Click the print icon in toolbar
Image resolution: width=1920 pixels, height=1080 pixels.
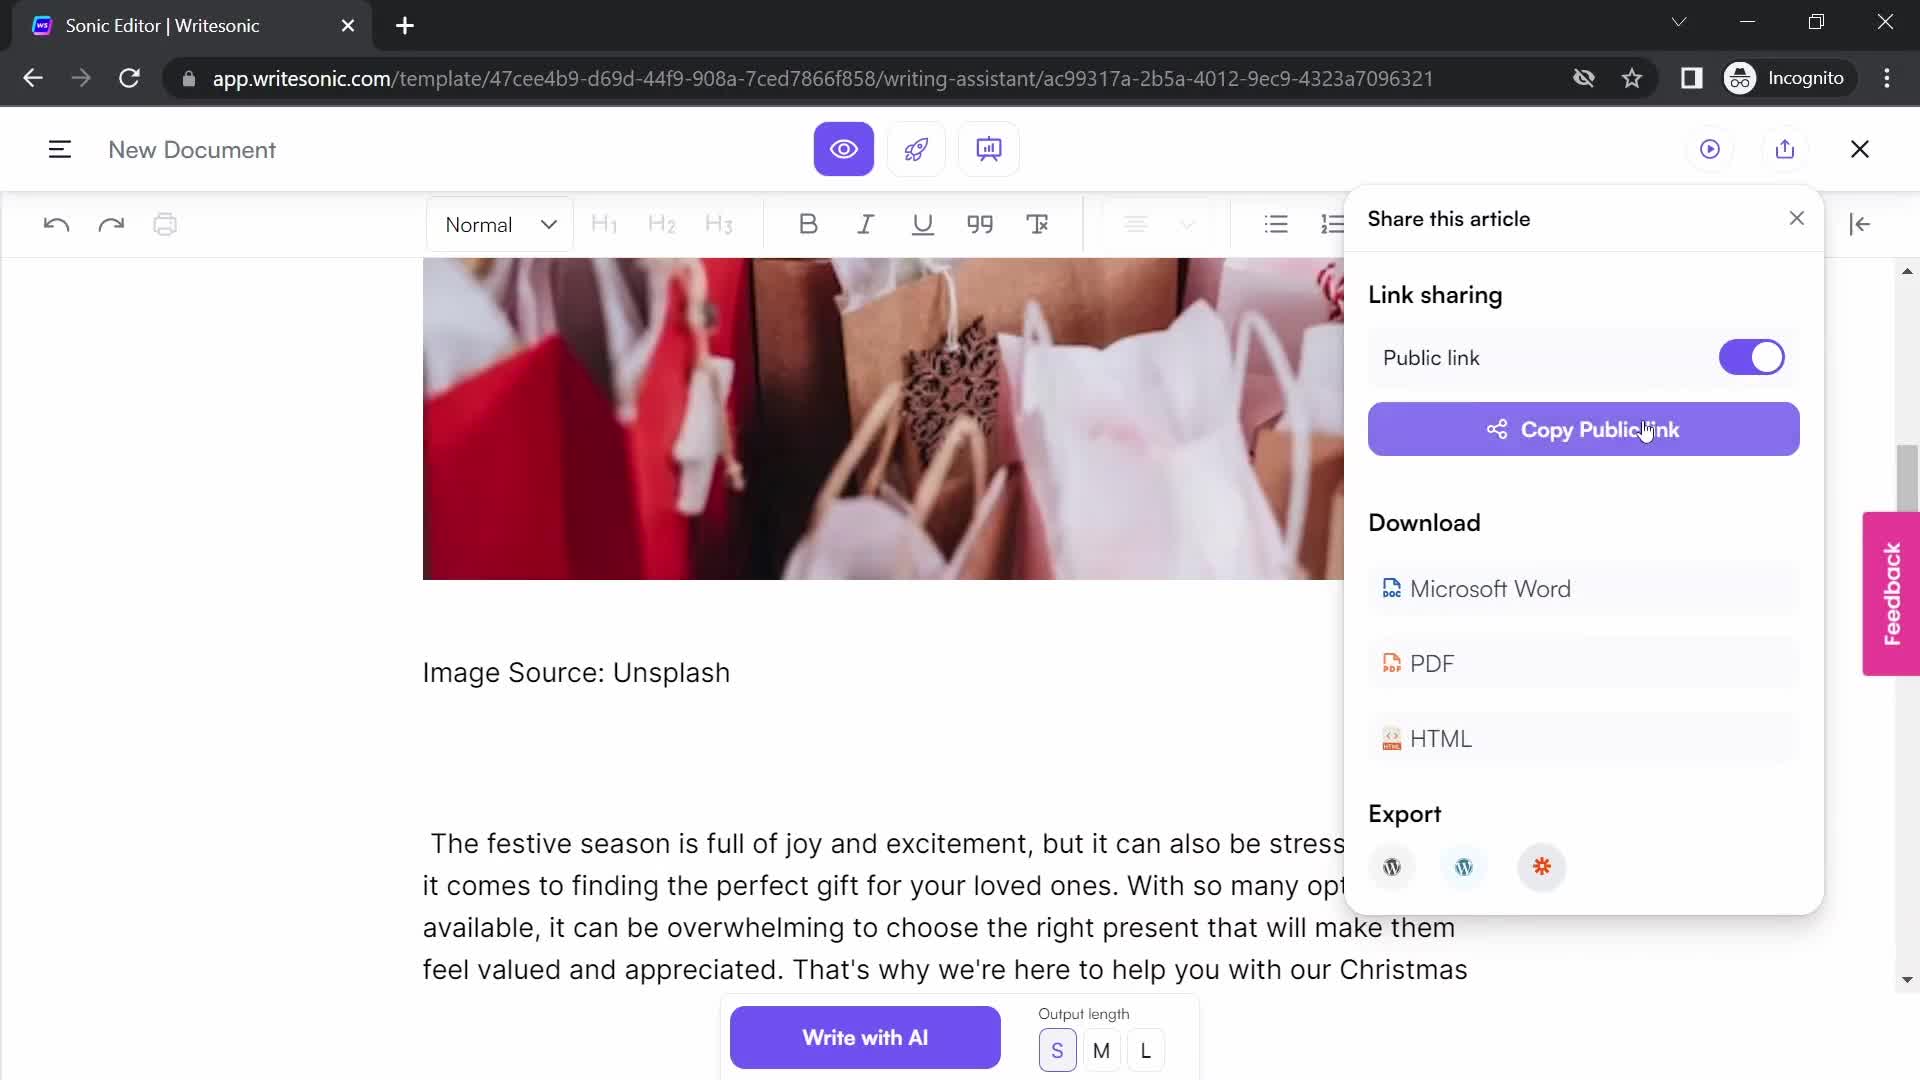pyautogui.click(x=165, y=223)
